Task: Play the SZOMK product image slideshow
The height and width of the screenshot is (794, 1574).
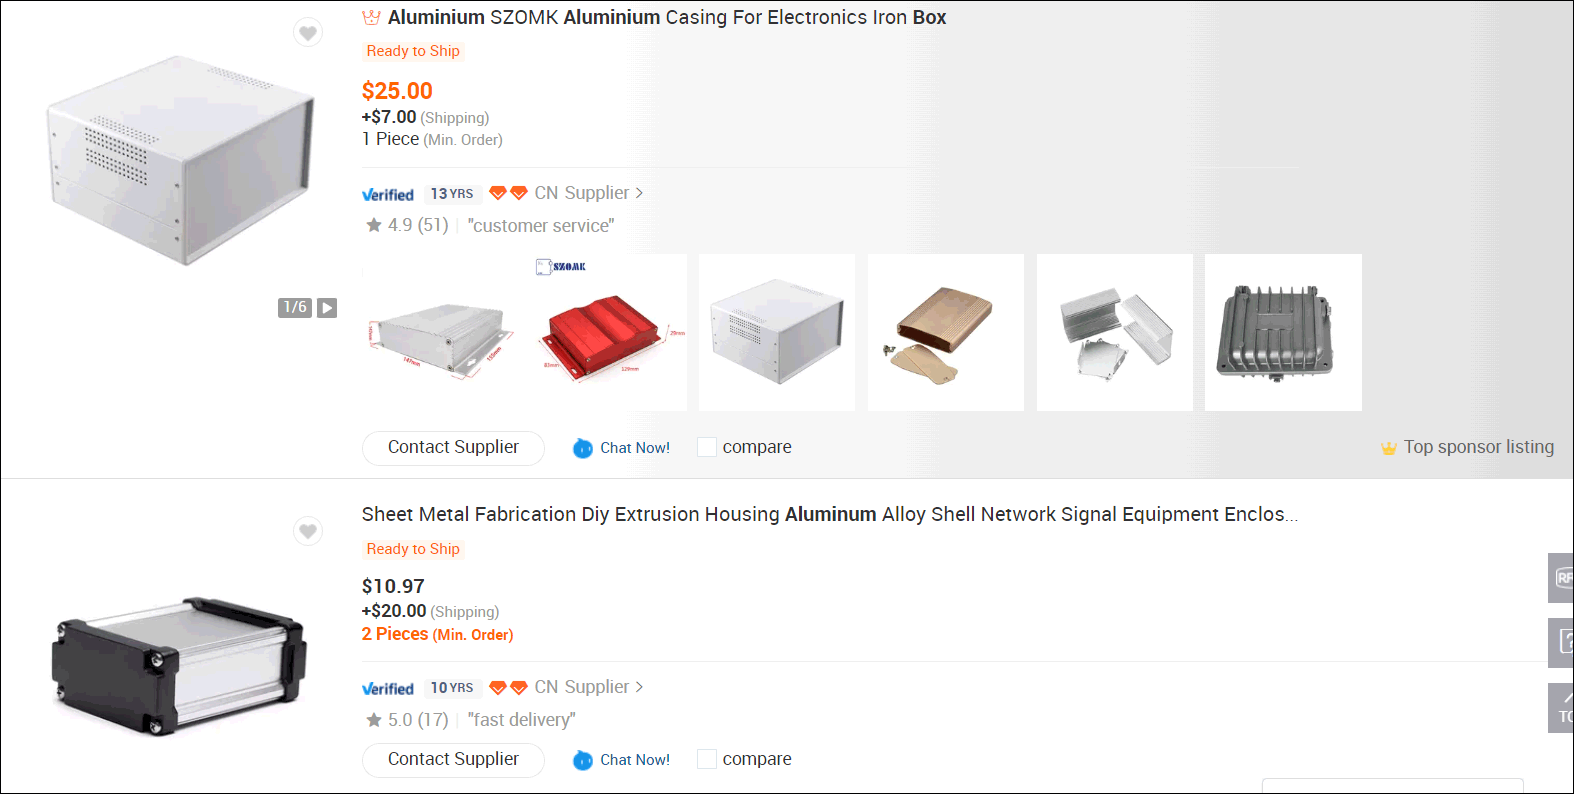Action: click(x=327, y=308)
